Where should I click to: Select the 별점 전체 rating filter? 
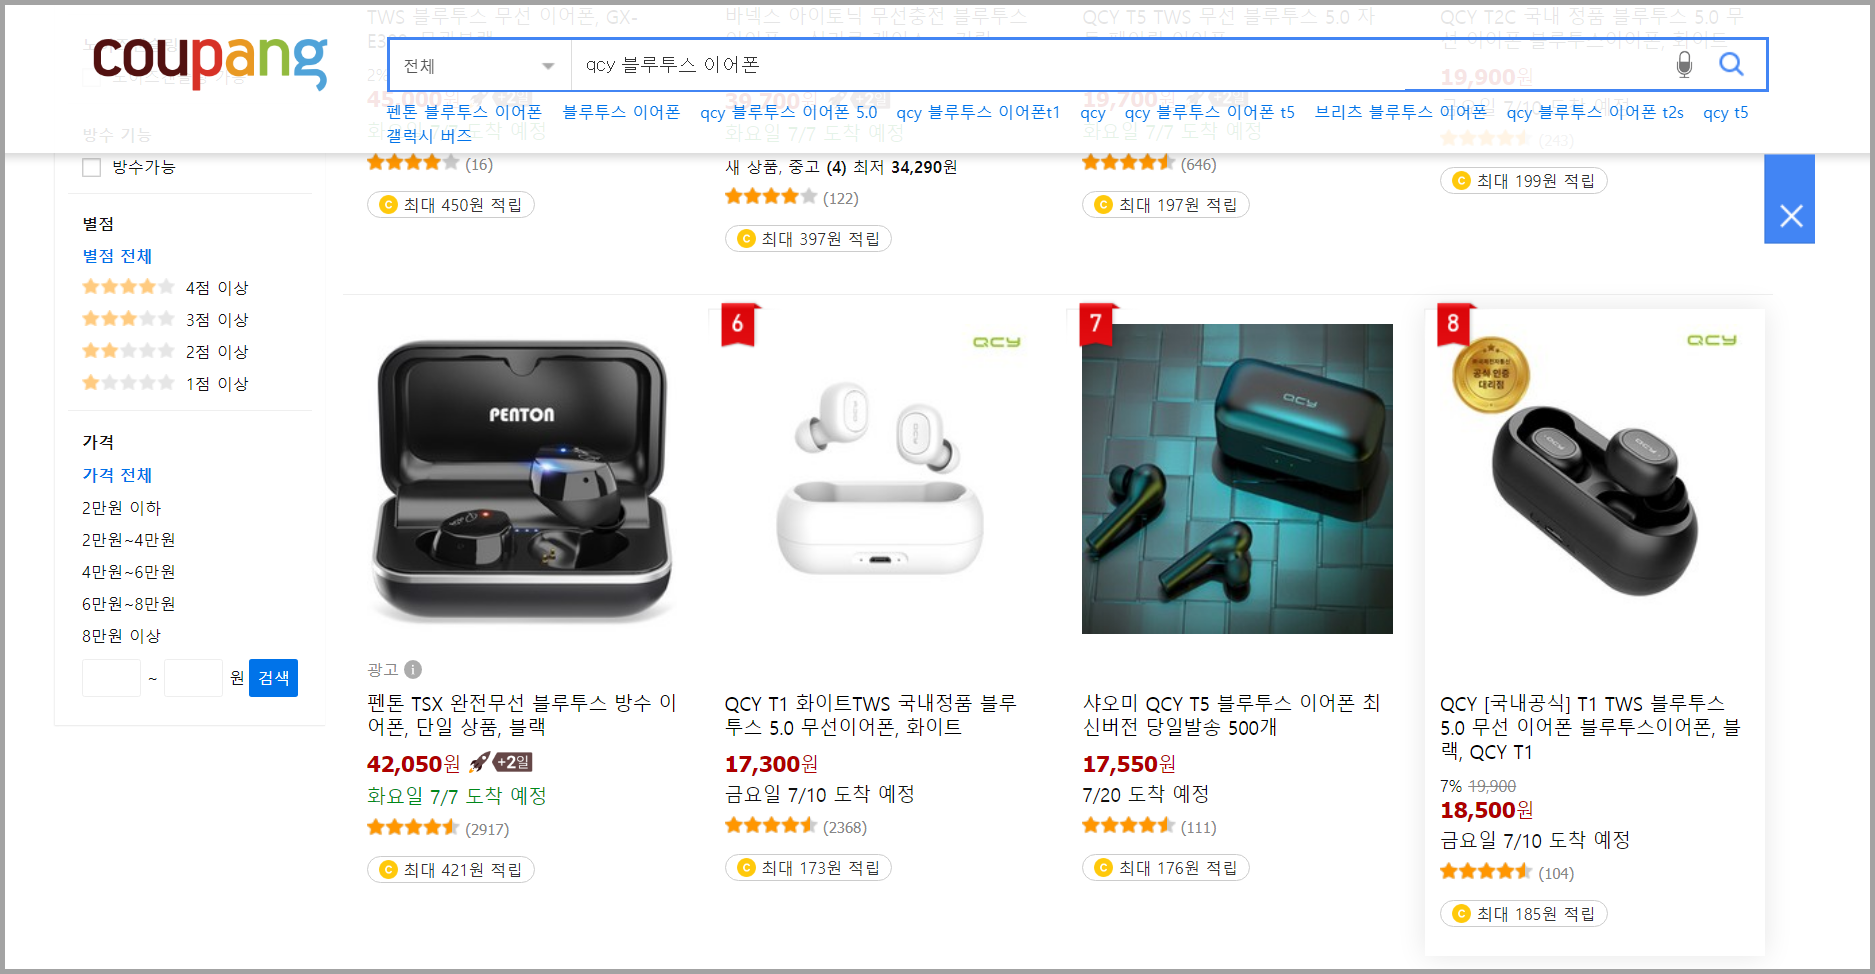point(117,256)
